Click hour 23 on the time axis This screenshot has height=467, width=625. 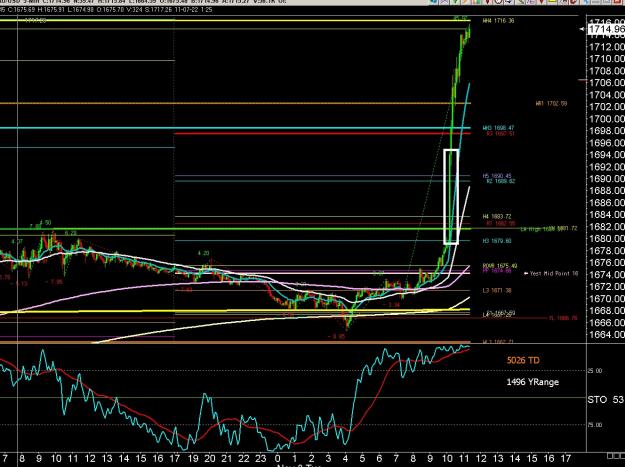click(x=261, y=458)
